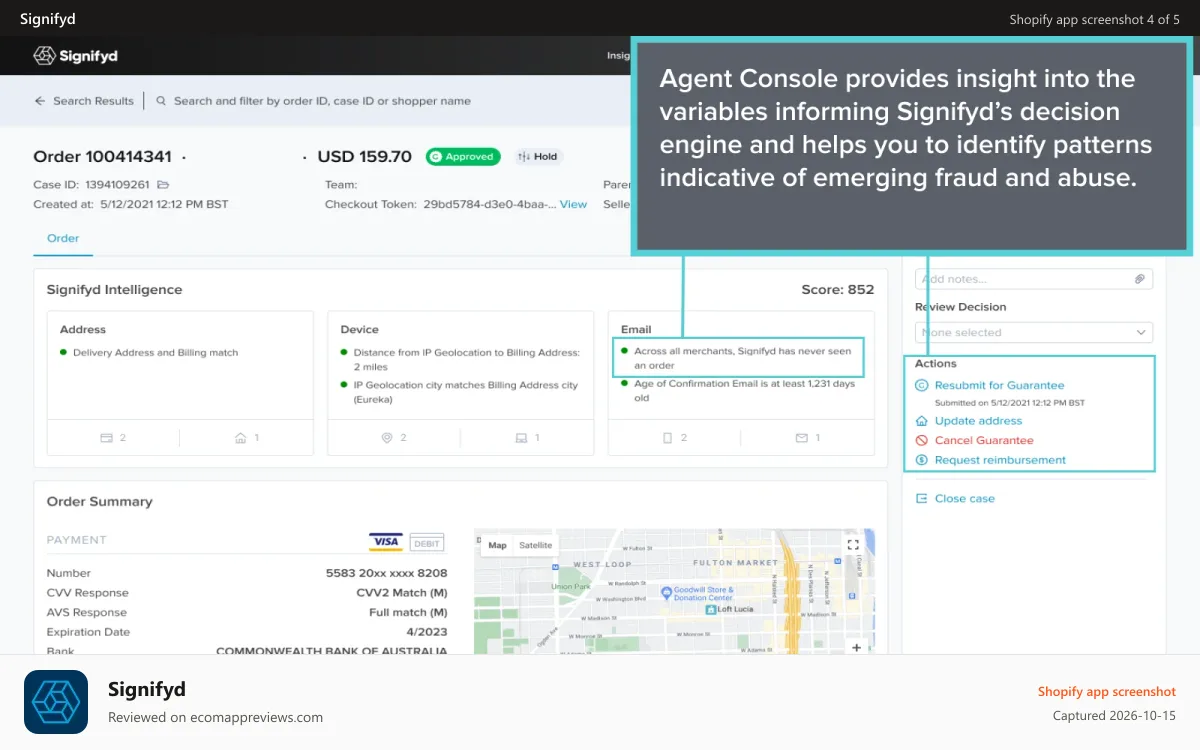Zoom in on the map

(856, 647)
